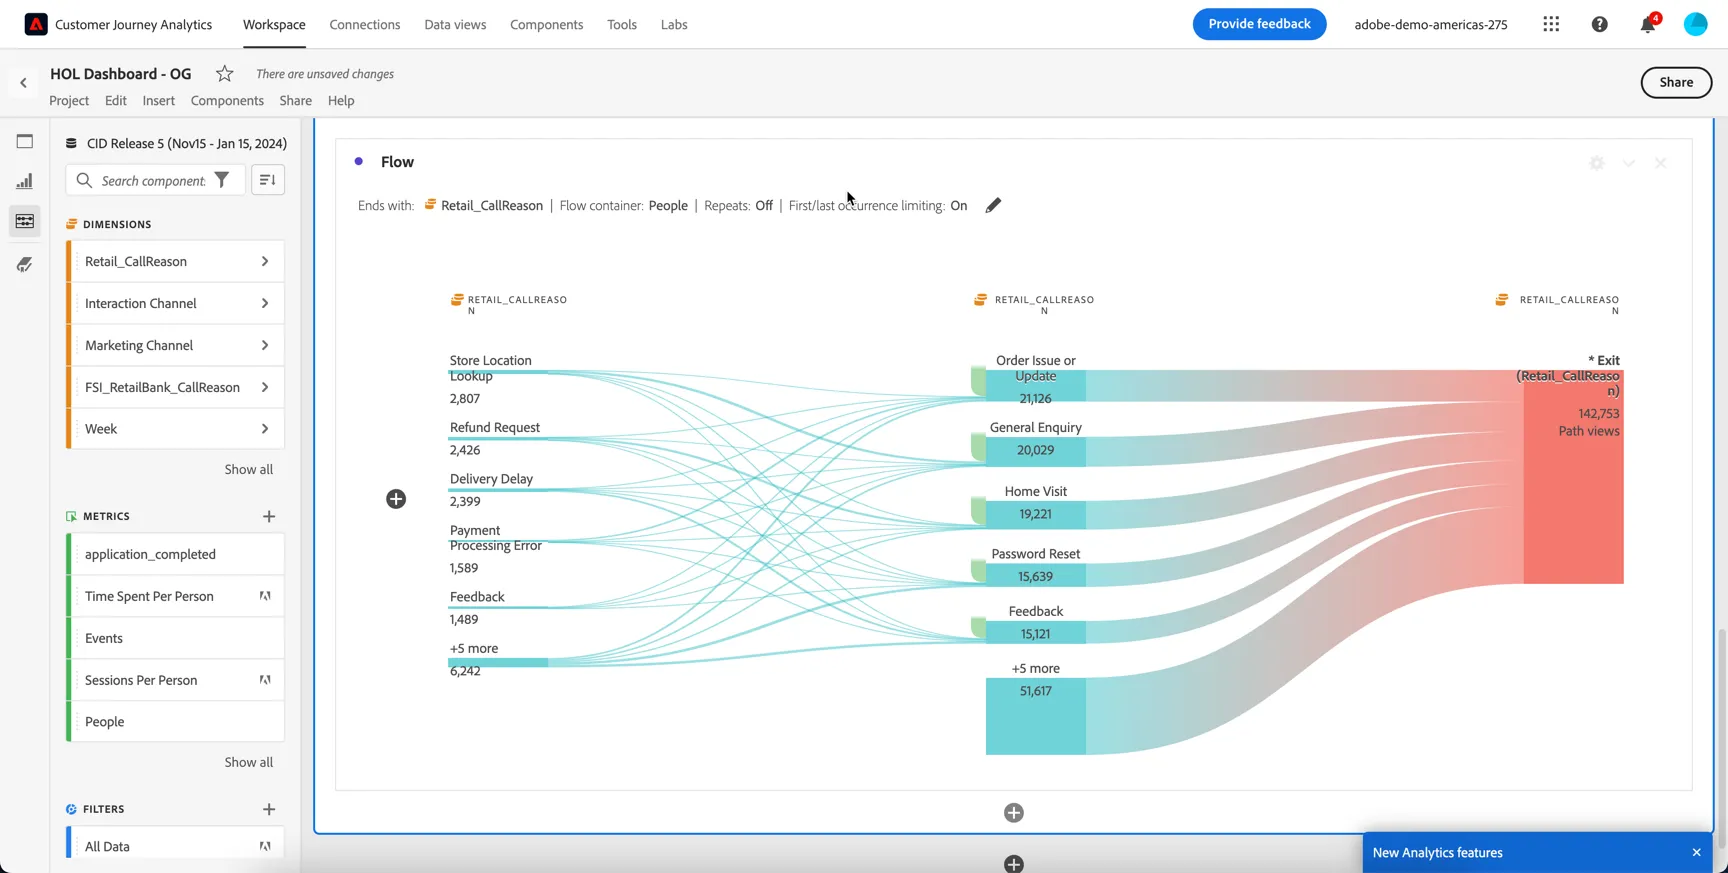Viewport: 1728px width, 873px height.
Task: Open the app switcher grid icon
Action: 1551,24
